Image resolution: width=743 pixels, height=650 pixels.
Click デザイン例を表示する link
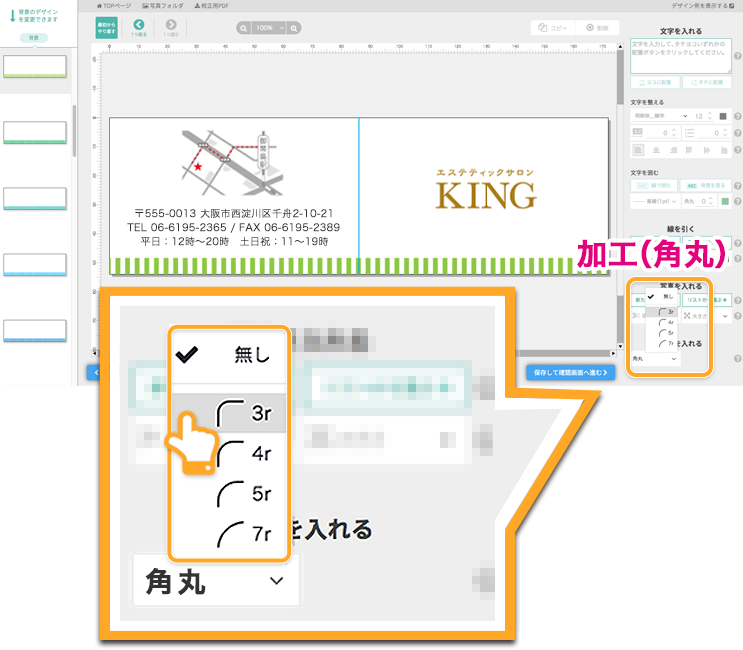(x=702, y=6)
